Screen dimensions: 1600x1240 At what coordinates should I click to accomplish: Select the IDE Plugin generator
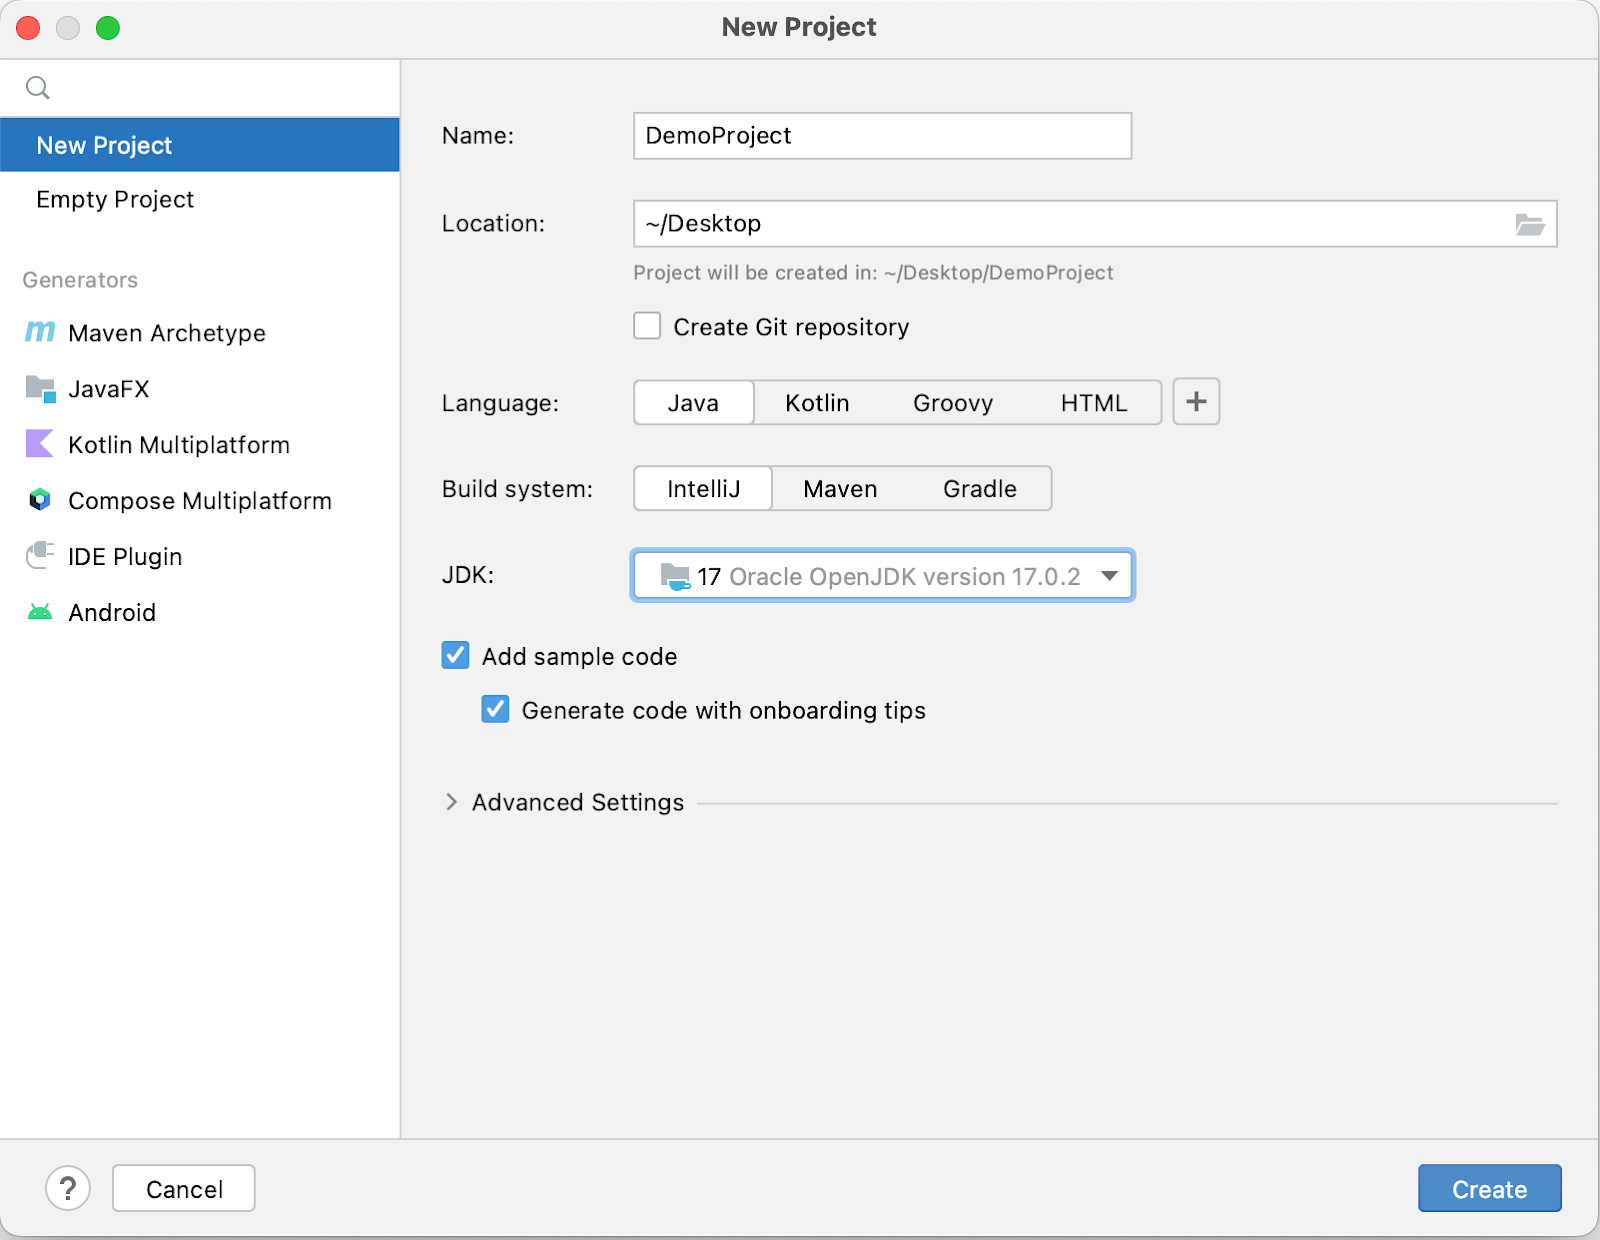tap(124, 557)
